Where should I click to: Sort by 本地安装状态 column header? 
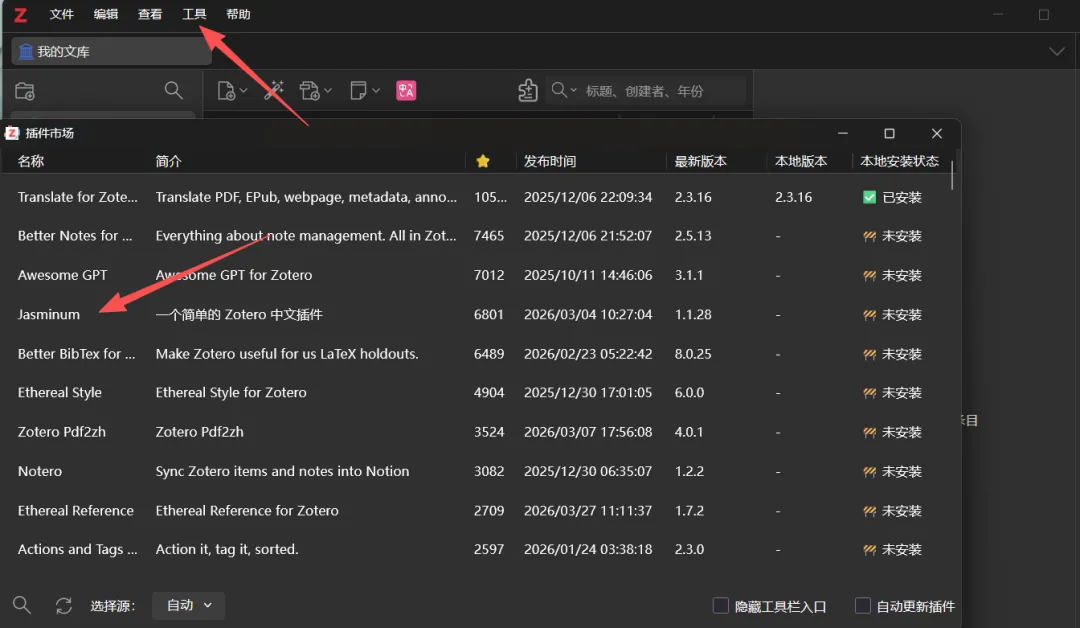[900, 161]
